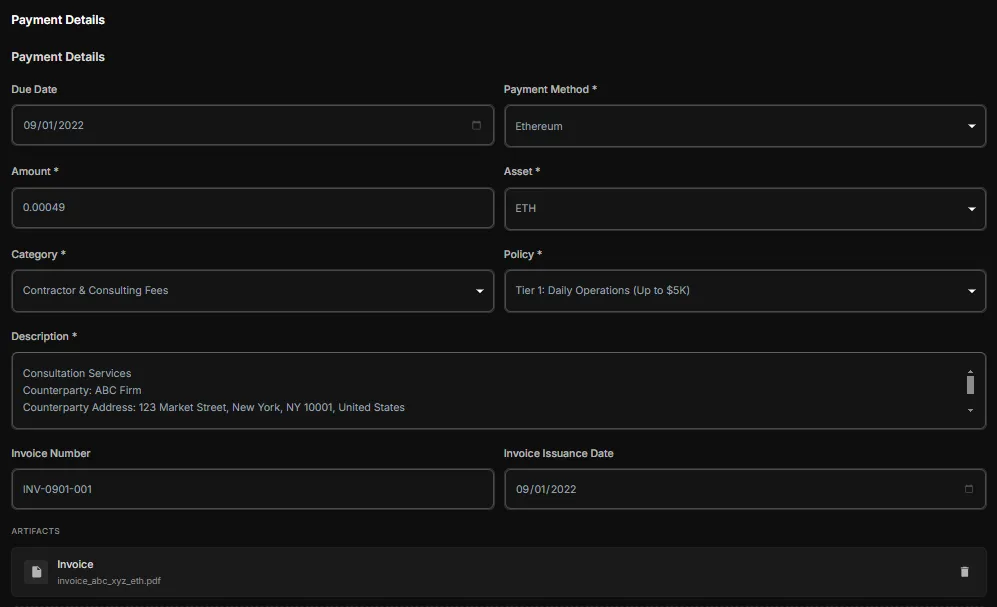Click the Description scrollbar up arrow
This screenshot has width=997, height=607.
tap(970, 371)
